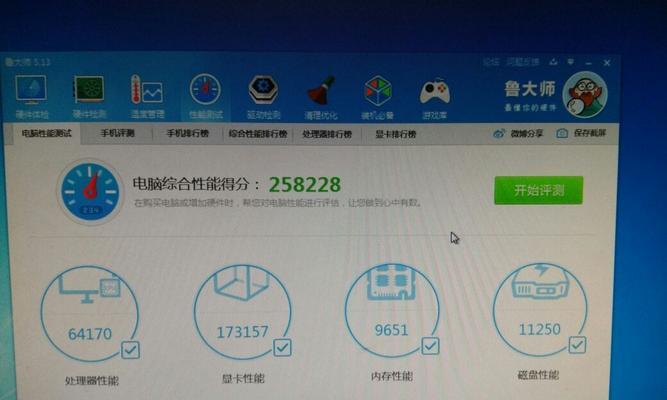Open the title bar dropdown menu icon
The height and width of the screenshot is (400, 667).
coord(570,62)
